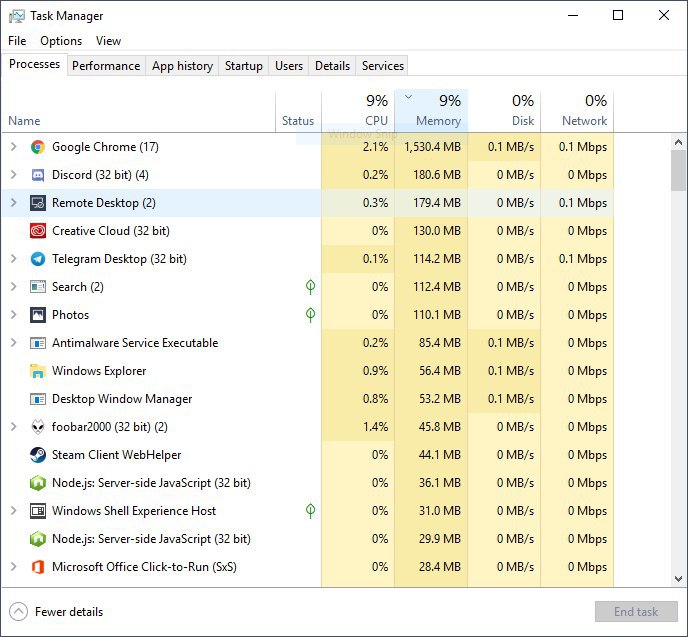Screen dimensions: 688x637
Task: Open the Options menu
Action: click(61, 41)
